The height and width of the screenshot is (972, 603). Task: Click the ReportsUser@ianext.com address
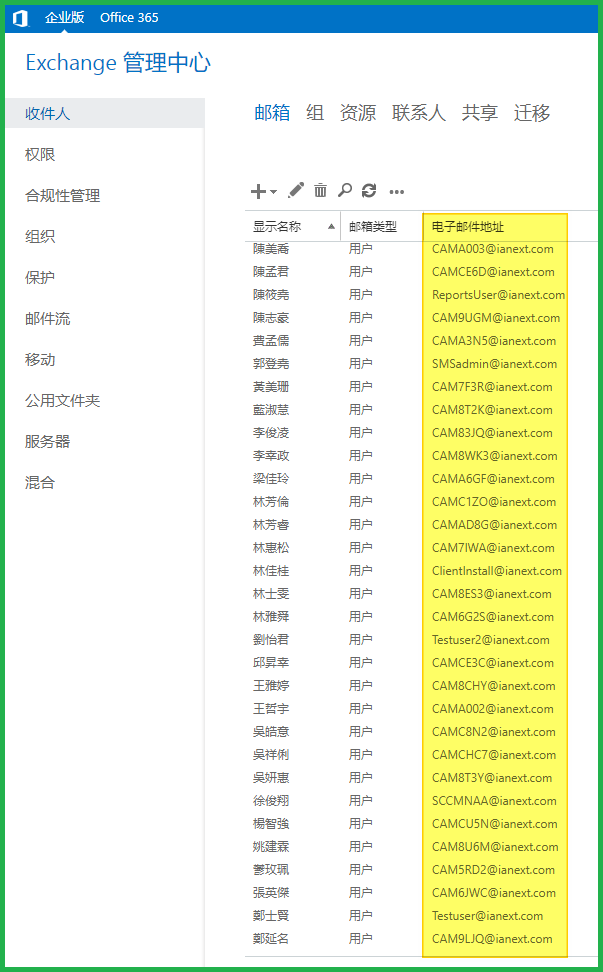click(498, 295)
